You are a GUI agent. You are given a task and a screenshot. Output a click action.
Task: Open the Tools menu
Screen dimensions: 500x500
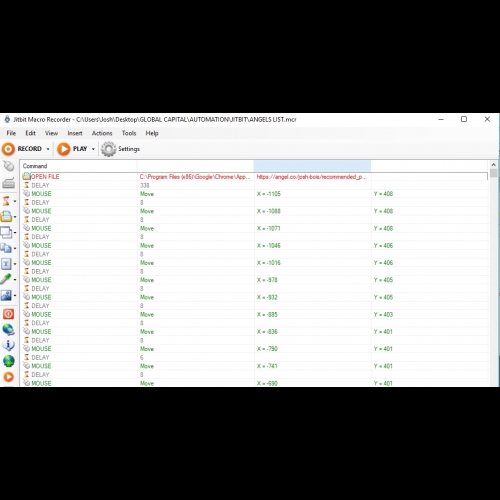[x=129, y=133]
